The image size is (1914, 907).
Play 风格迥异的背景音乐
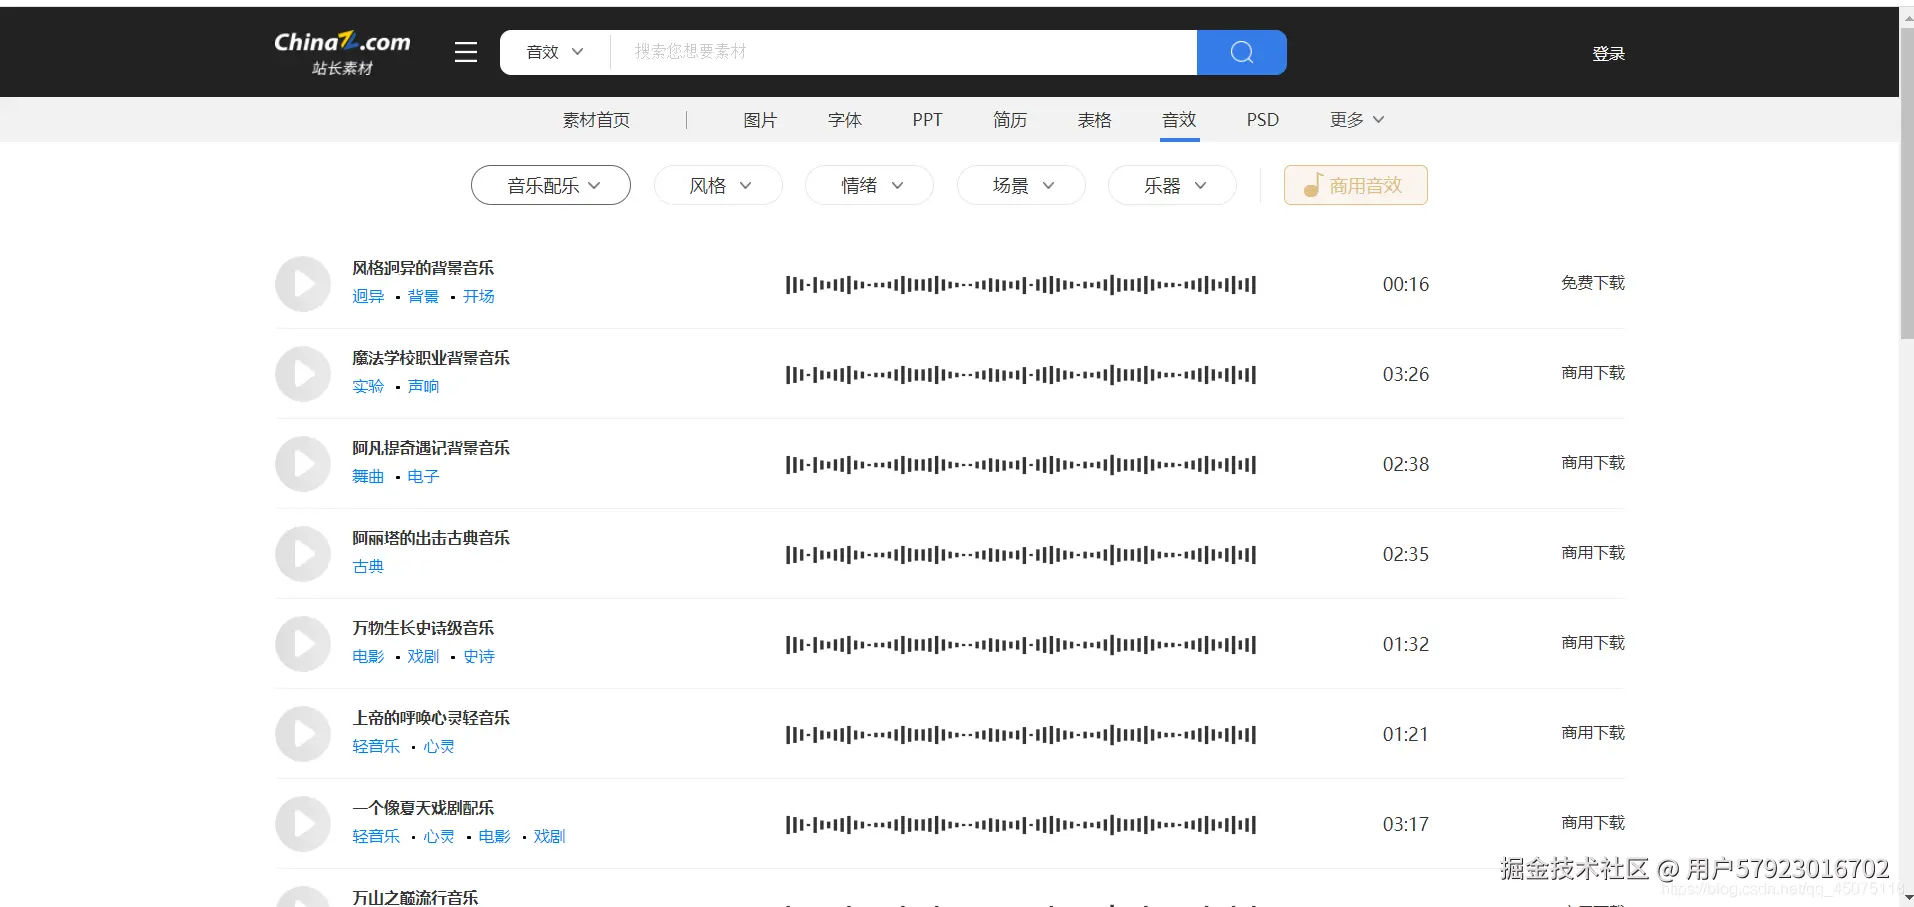tap(302, 284)
